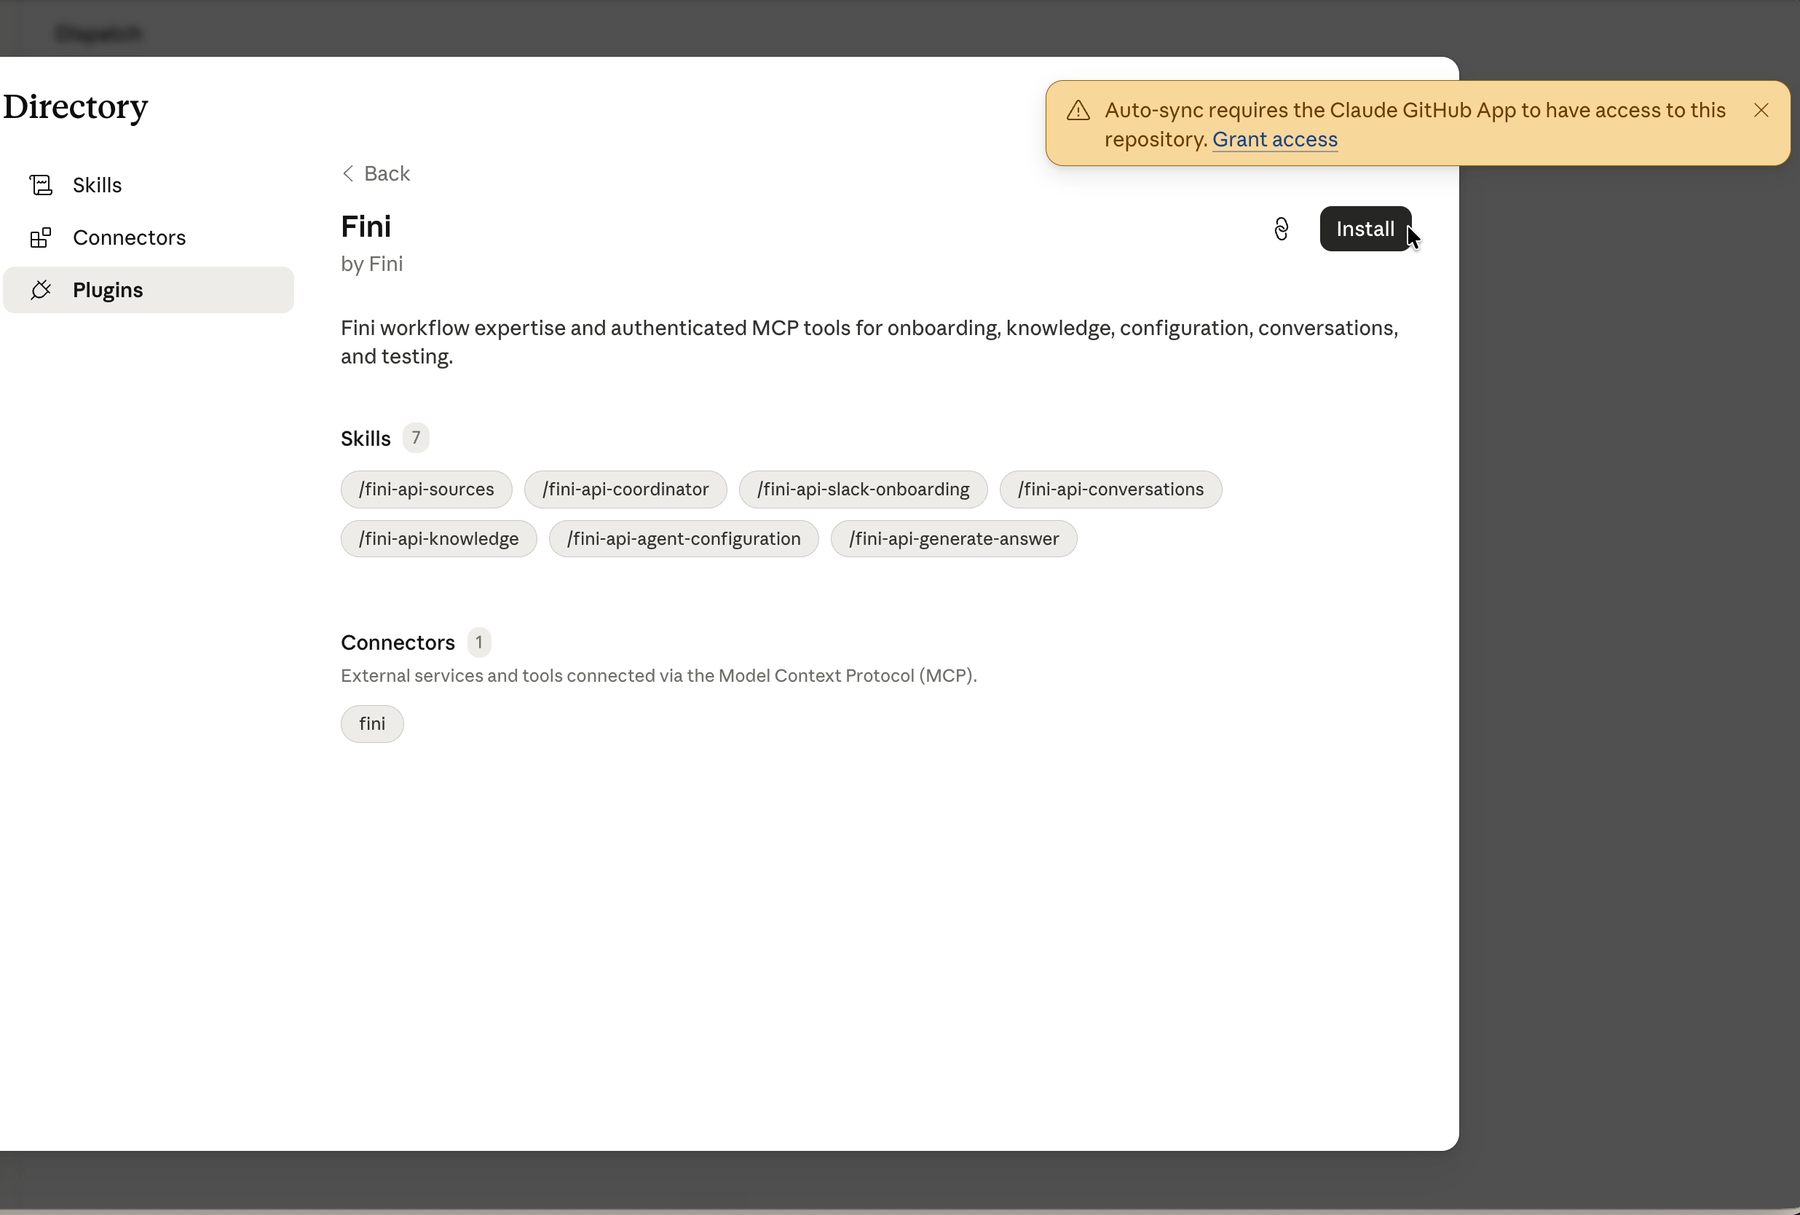Screen dimensions: 1800x1215
Task: Open the /fini-api-coordinator skill chip
Action: click(625, 489)
